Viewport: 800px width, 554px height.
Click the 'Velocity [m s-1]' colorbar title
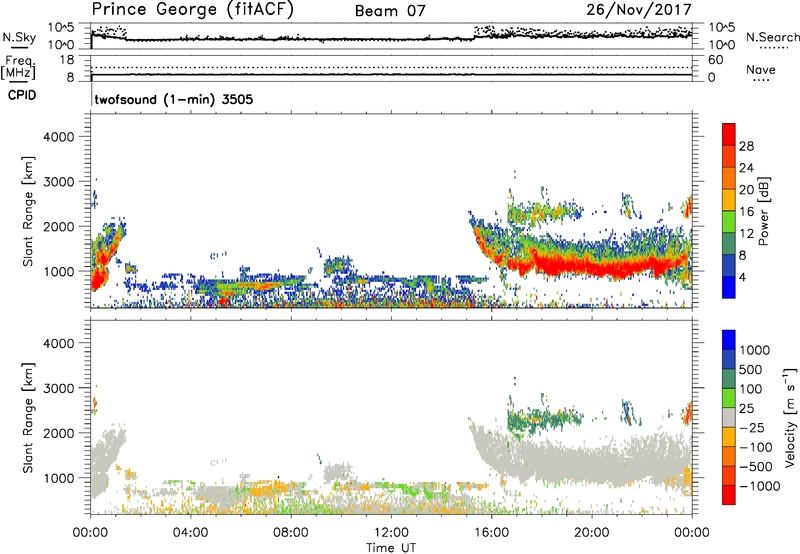(790, 417)
